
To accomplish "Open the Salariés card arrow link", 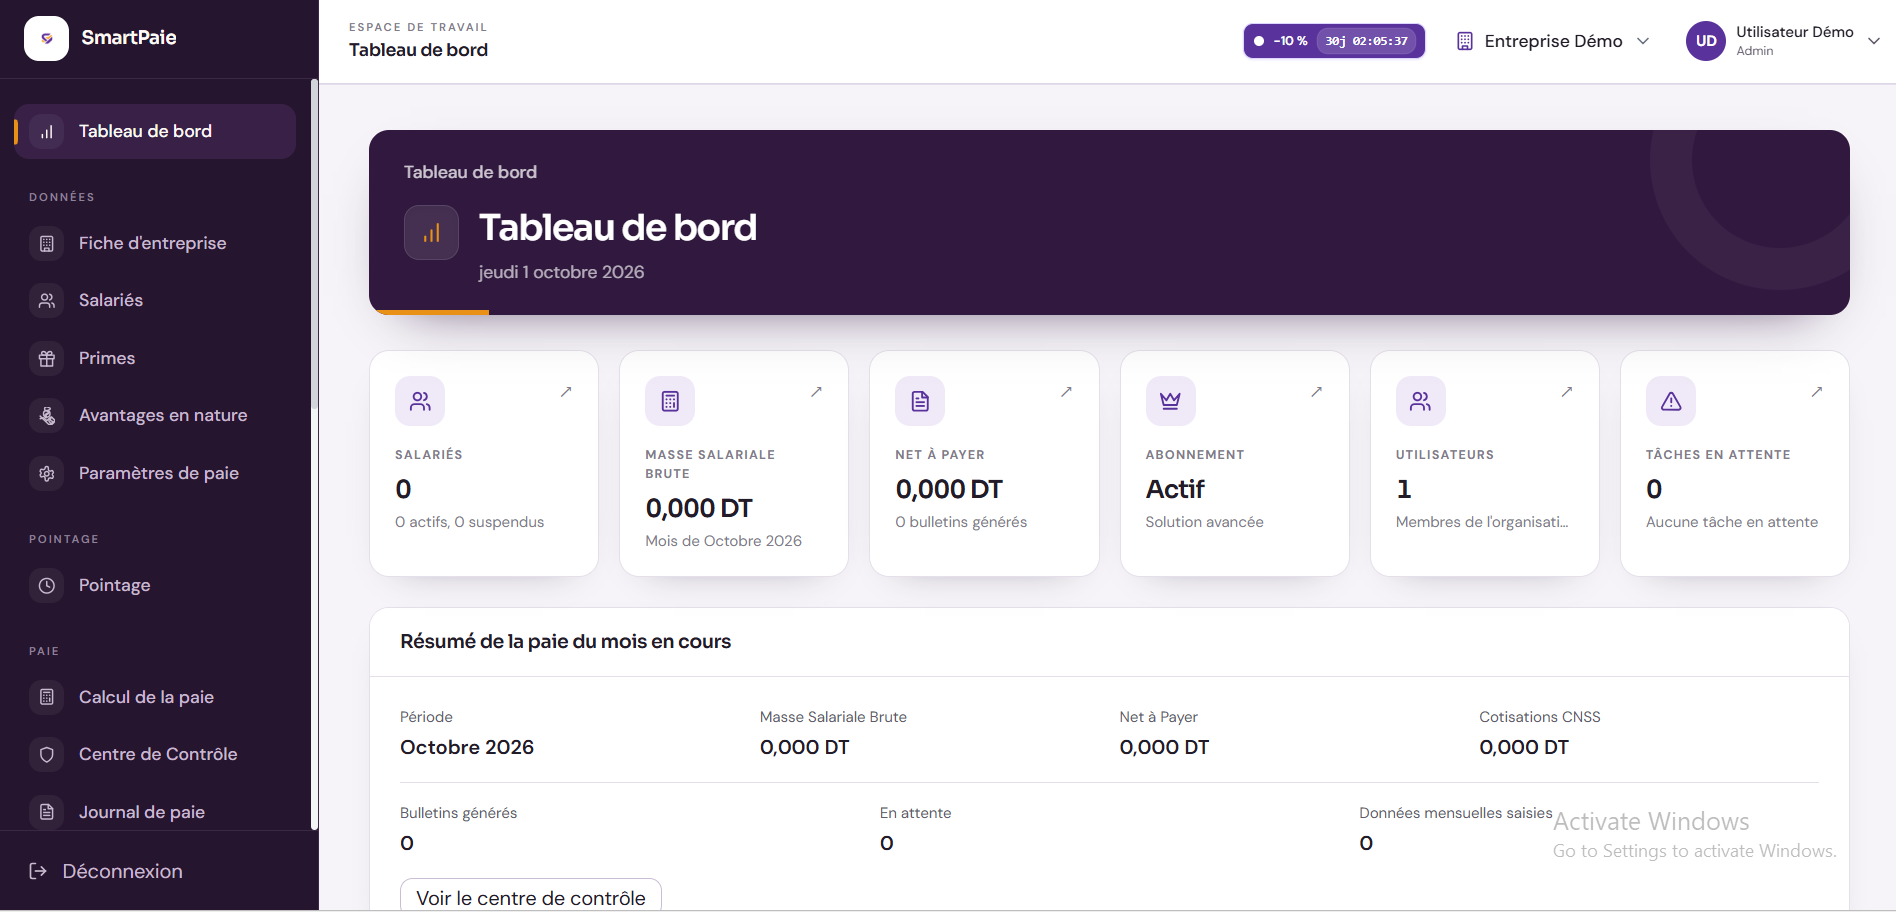I will 566,392.
